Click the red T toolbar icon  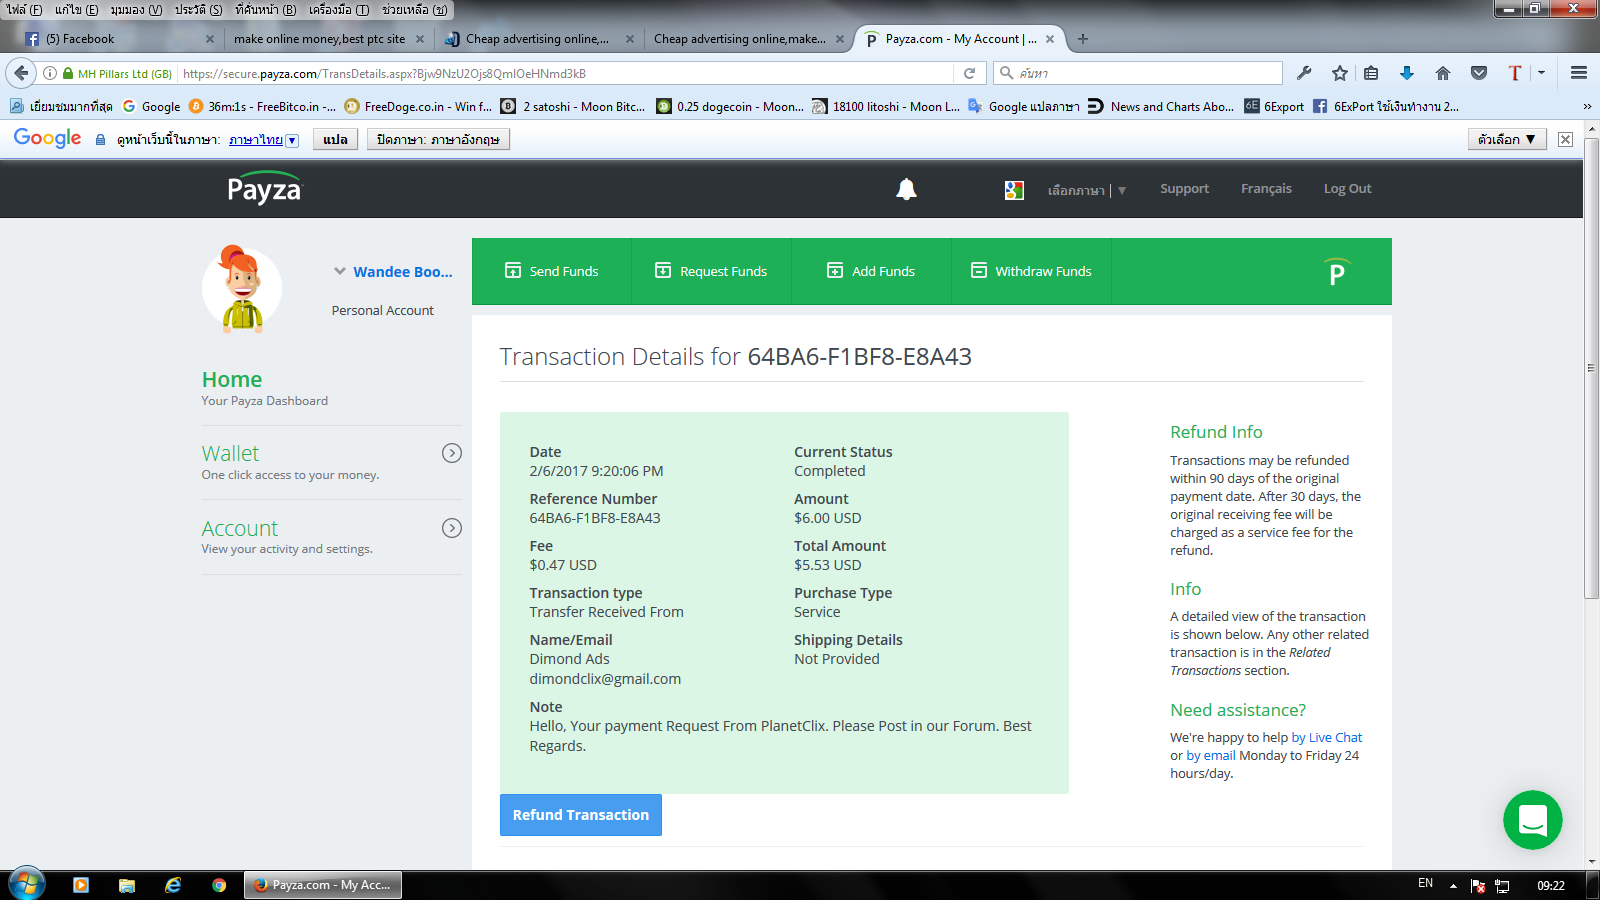pos(1515,73)
